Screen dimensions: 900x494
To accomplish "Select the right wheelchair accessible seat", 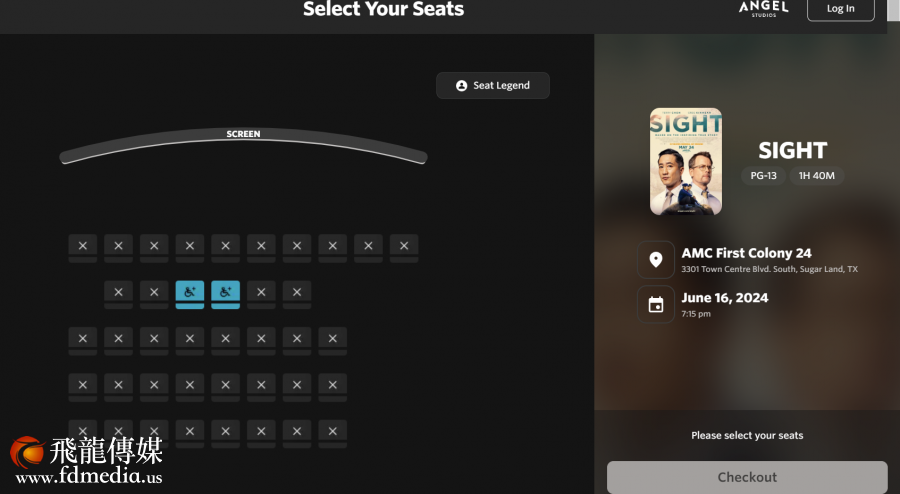I will (x=225, y=291).
